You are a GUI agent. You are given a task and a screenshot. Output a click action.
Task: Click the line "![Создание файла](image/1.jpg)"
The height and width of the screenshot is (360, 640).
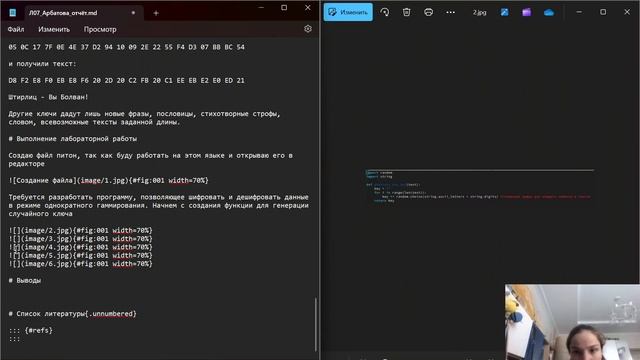click(108, 180)
